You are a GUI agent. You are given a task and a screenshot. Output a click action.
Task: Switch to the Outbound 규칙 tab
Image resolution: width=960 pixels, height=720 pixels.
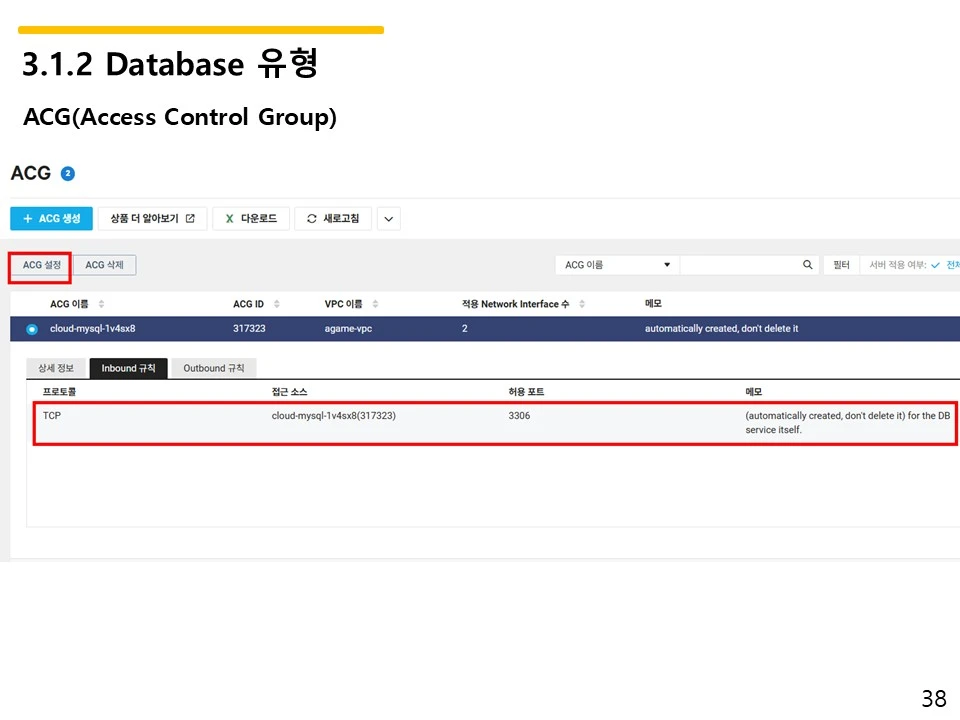[x=214, y=368]
